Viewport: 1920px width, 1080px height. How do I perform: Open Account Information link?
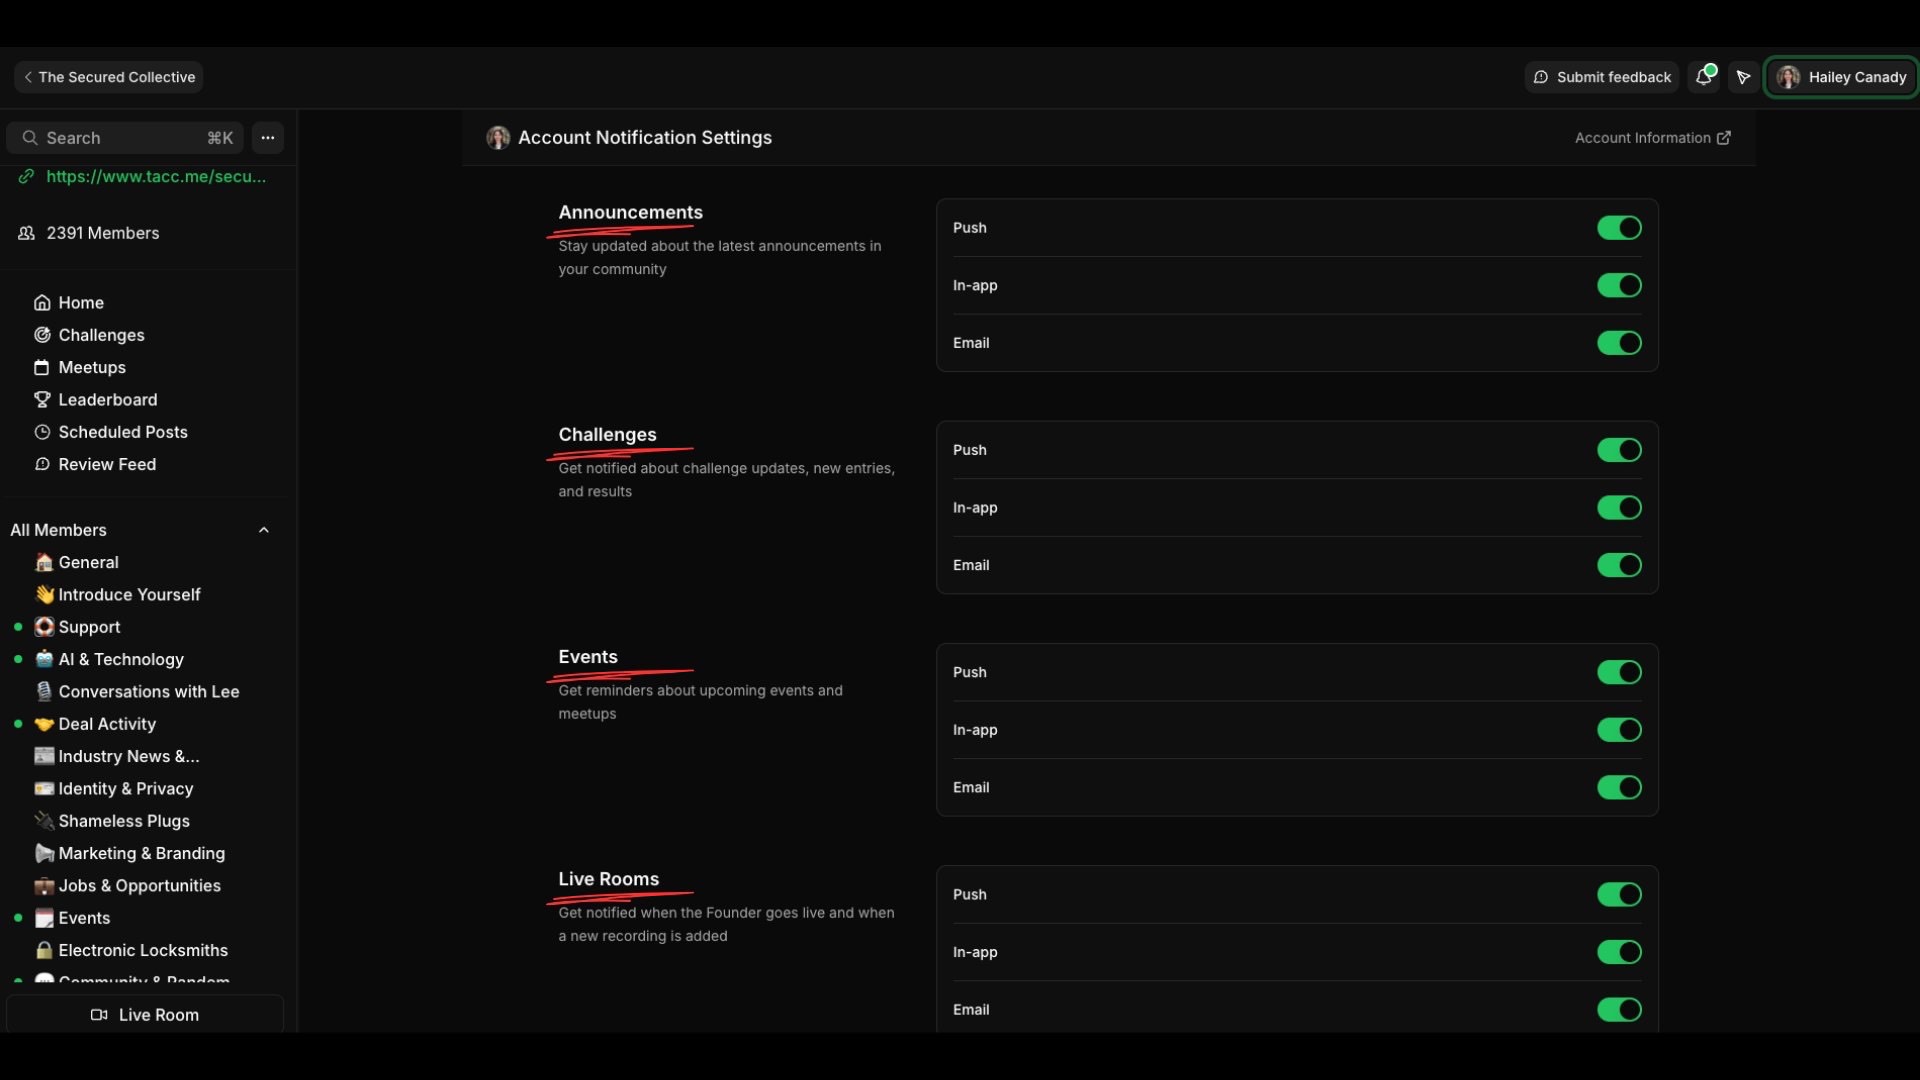(1652, 138)
